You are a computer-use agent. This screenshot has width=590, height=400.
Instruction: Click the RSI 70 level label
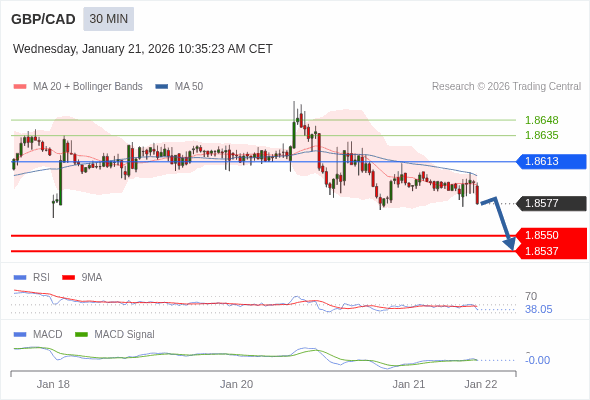point(531,296)
